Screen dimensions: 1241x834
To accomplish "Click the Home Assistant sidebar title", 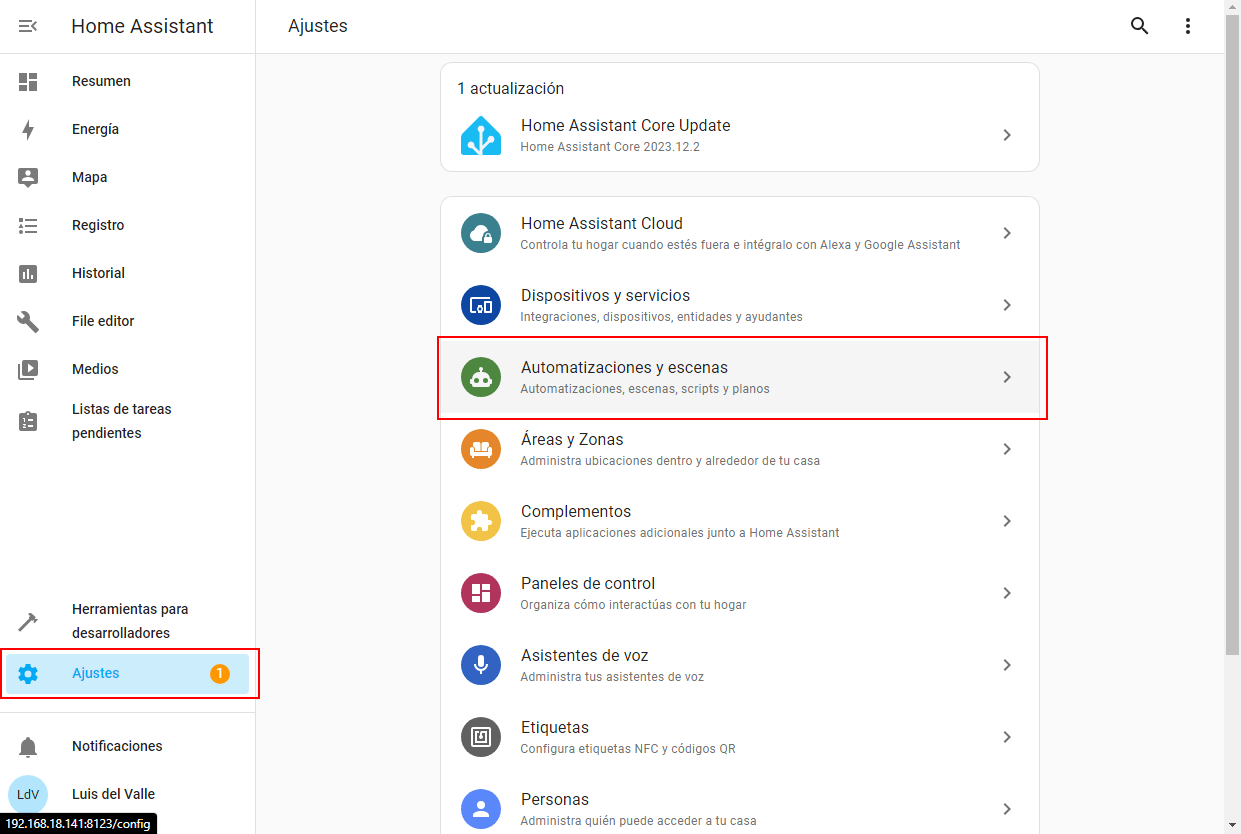I will [x=142, y=27].
